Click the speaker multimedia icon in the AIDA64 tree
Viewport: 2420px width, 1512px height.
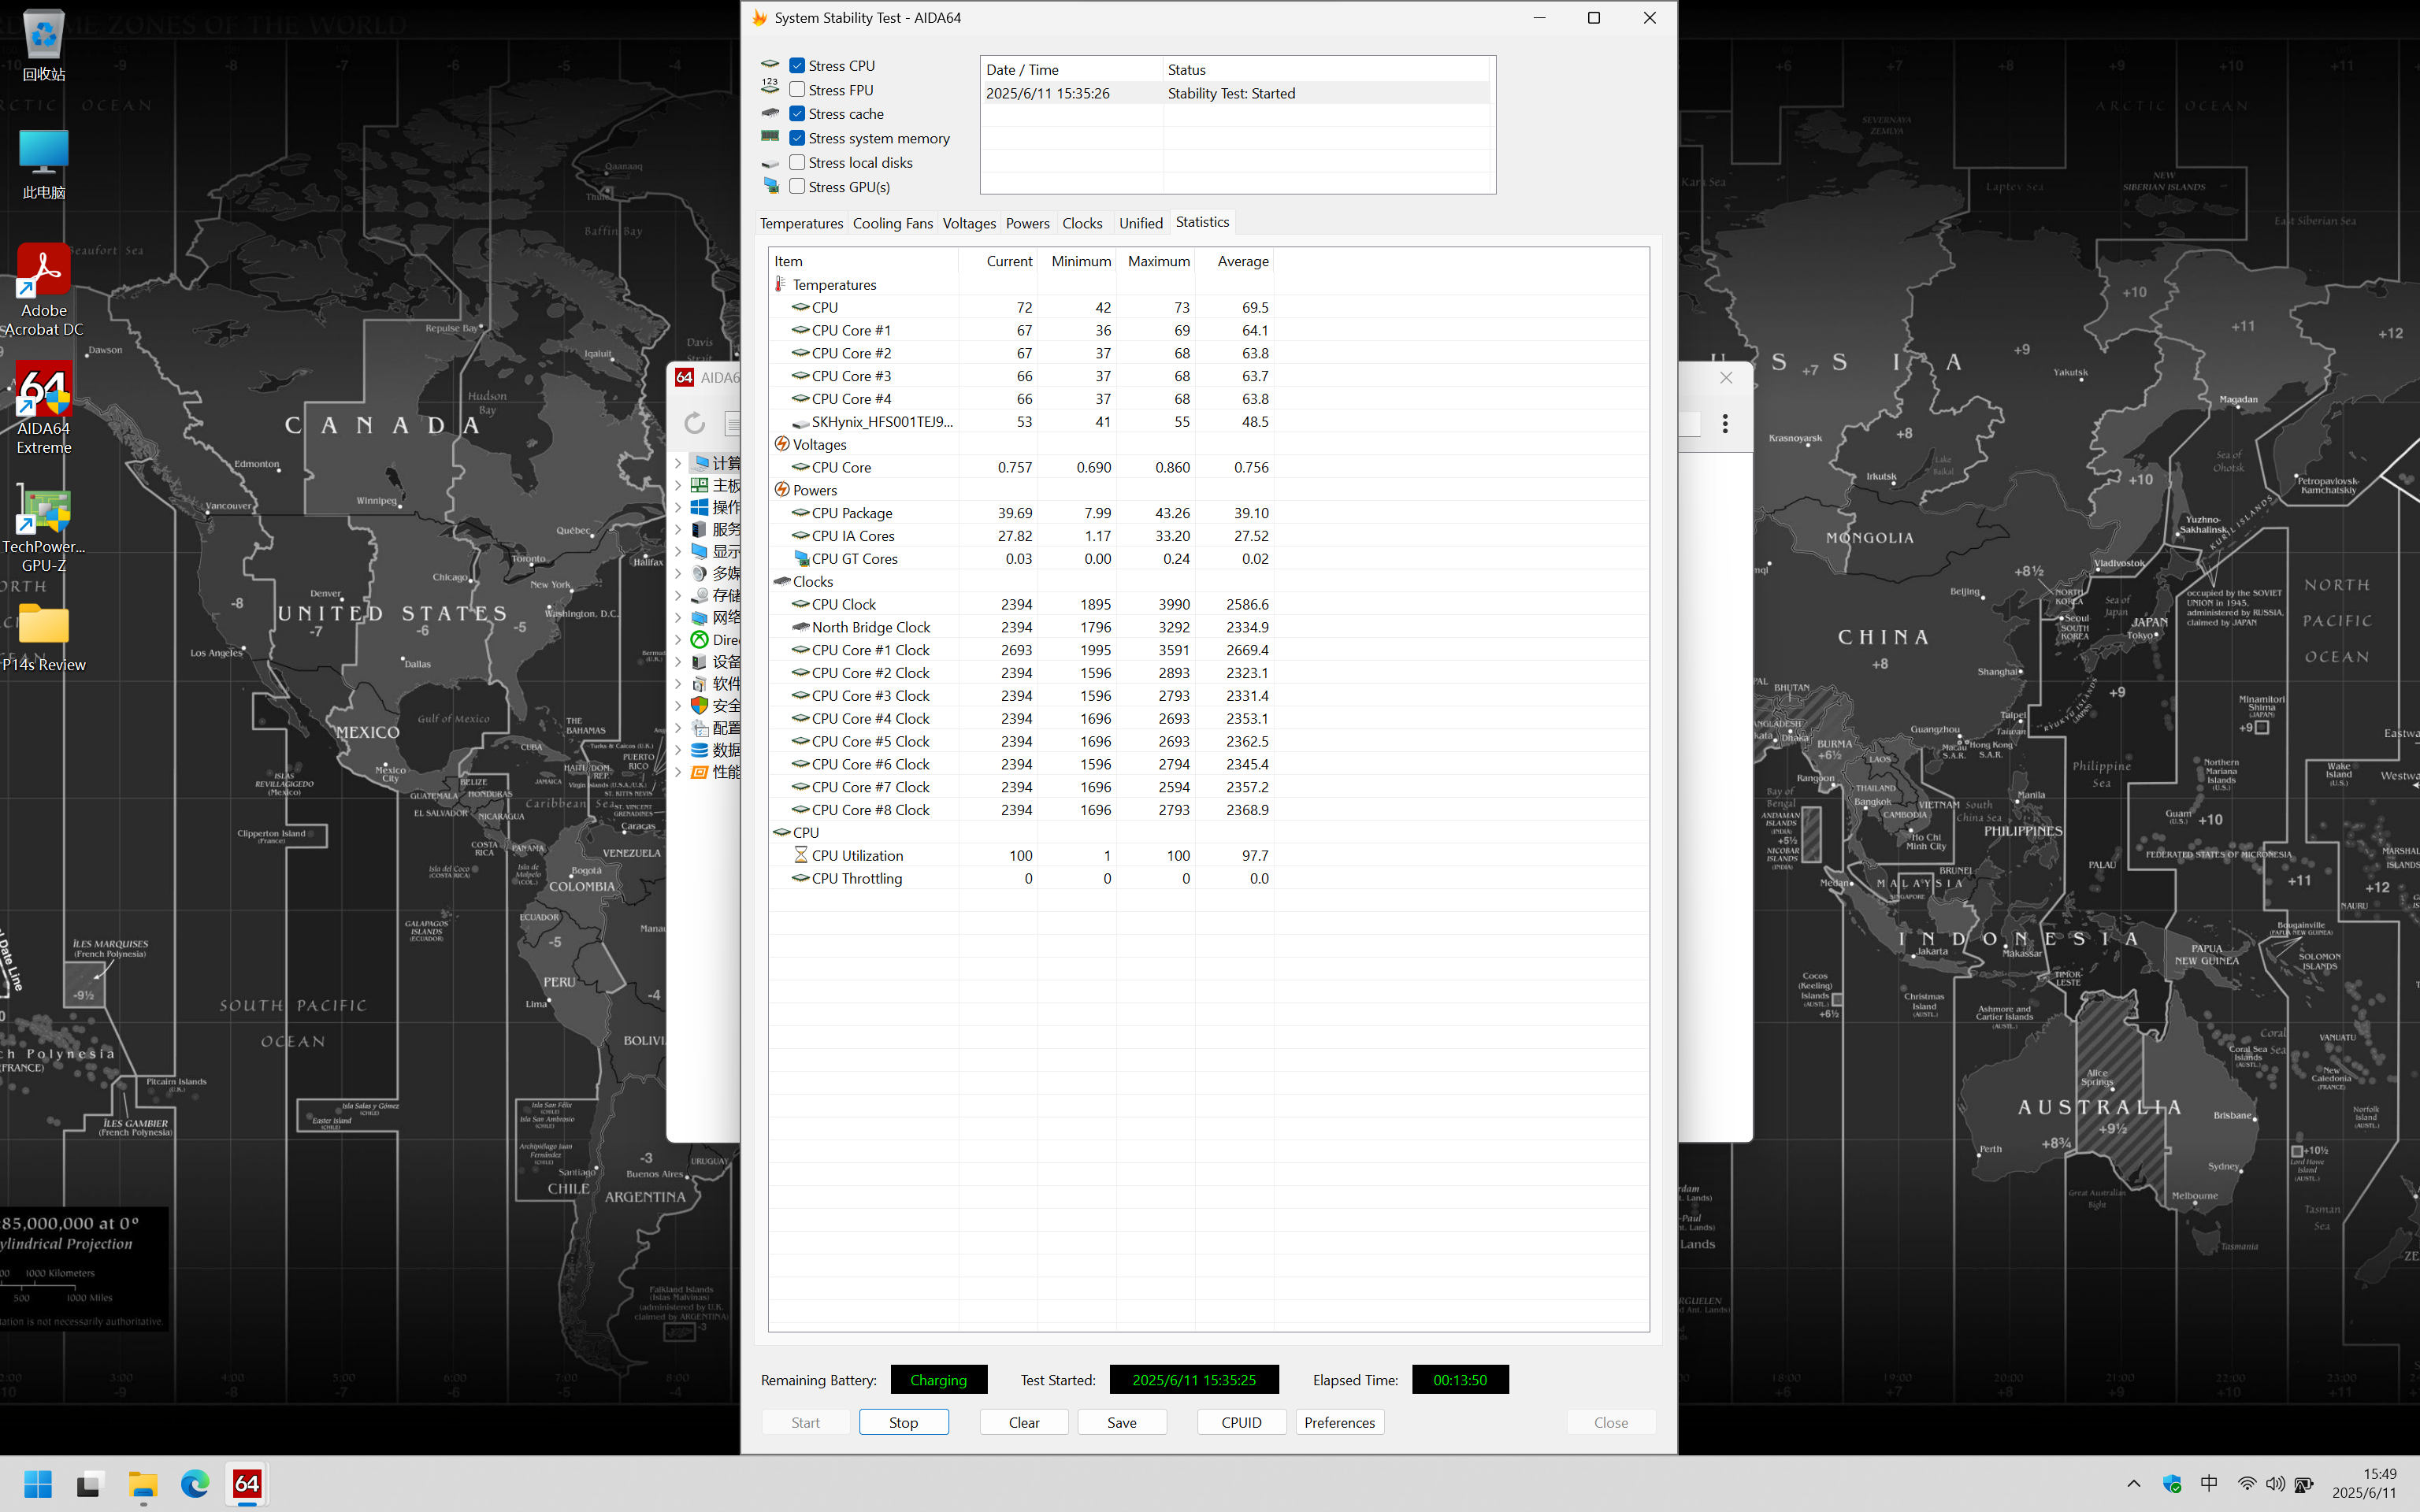[x=700, y=573]
